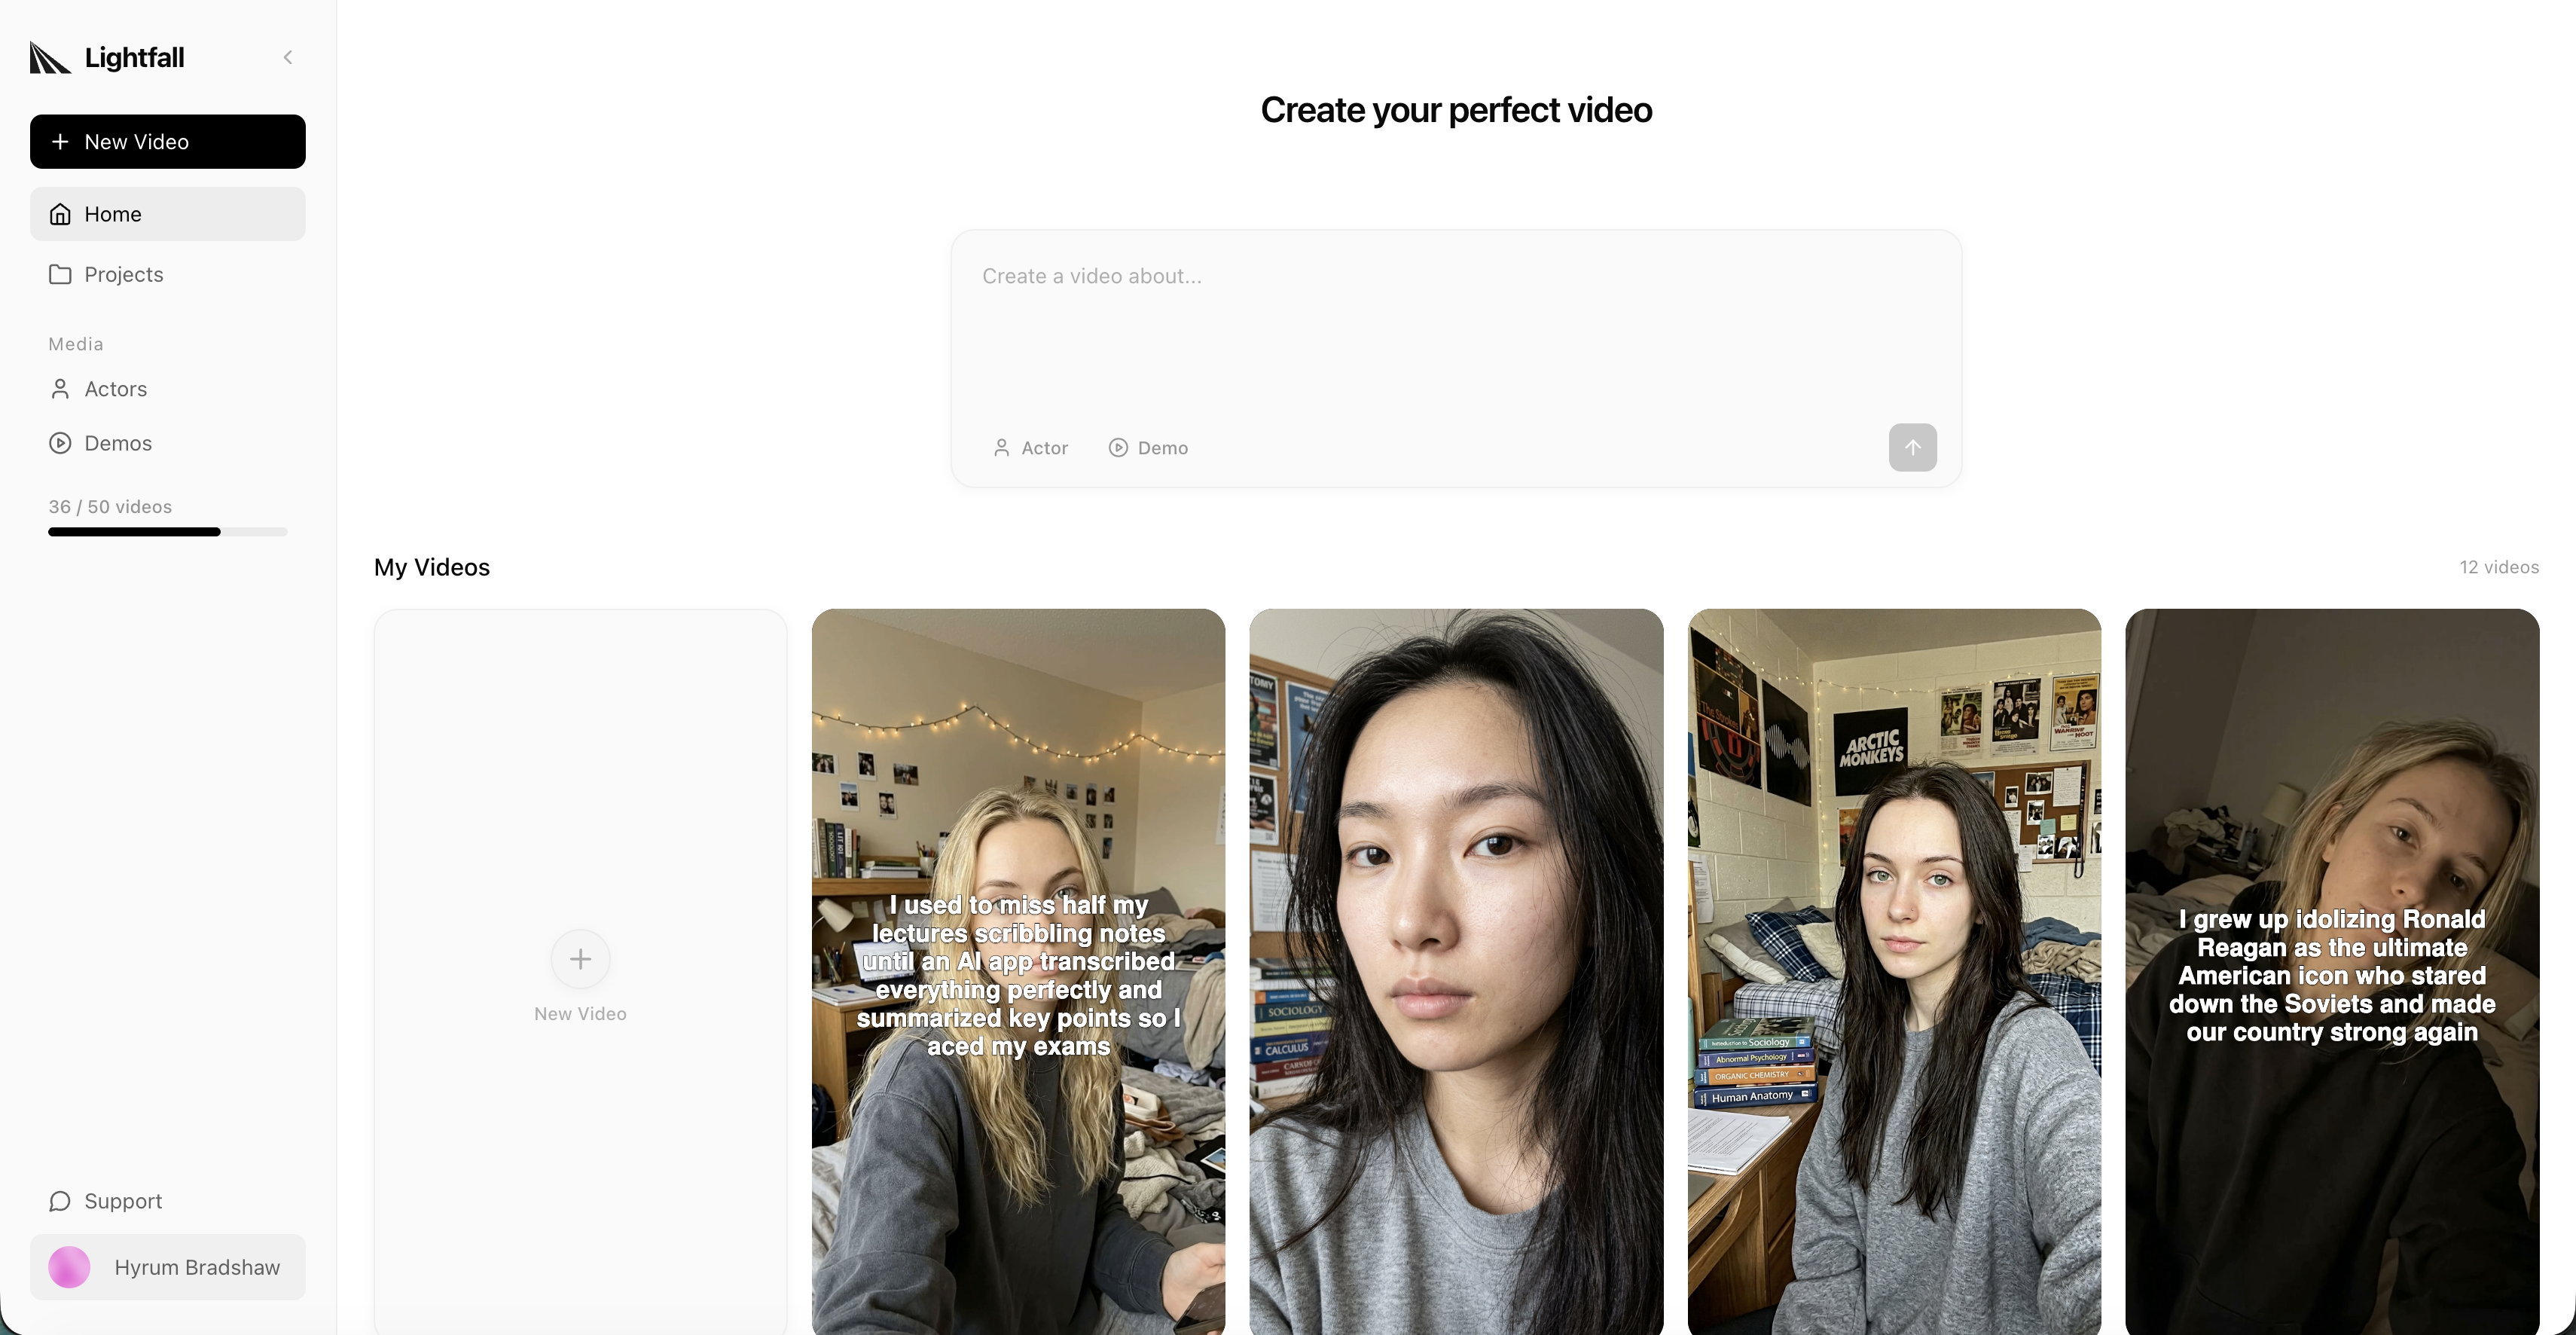Screen dimensions: 2576x1335
Task: Click the black New Video button
Action: [x=168, y=142]
